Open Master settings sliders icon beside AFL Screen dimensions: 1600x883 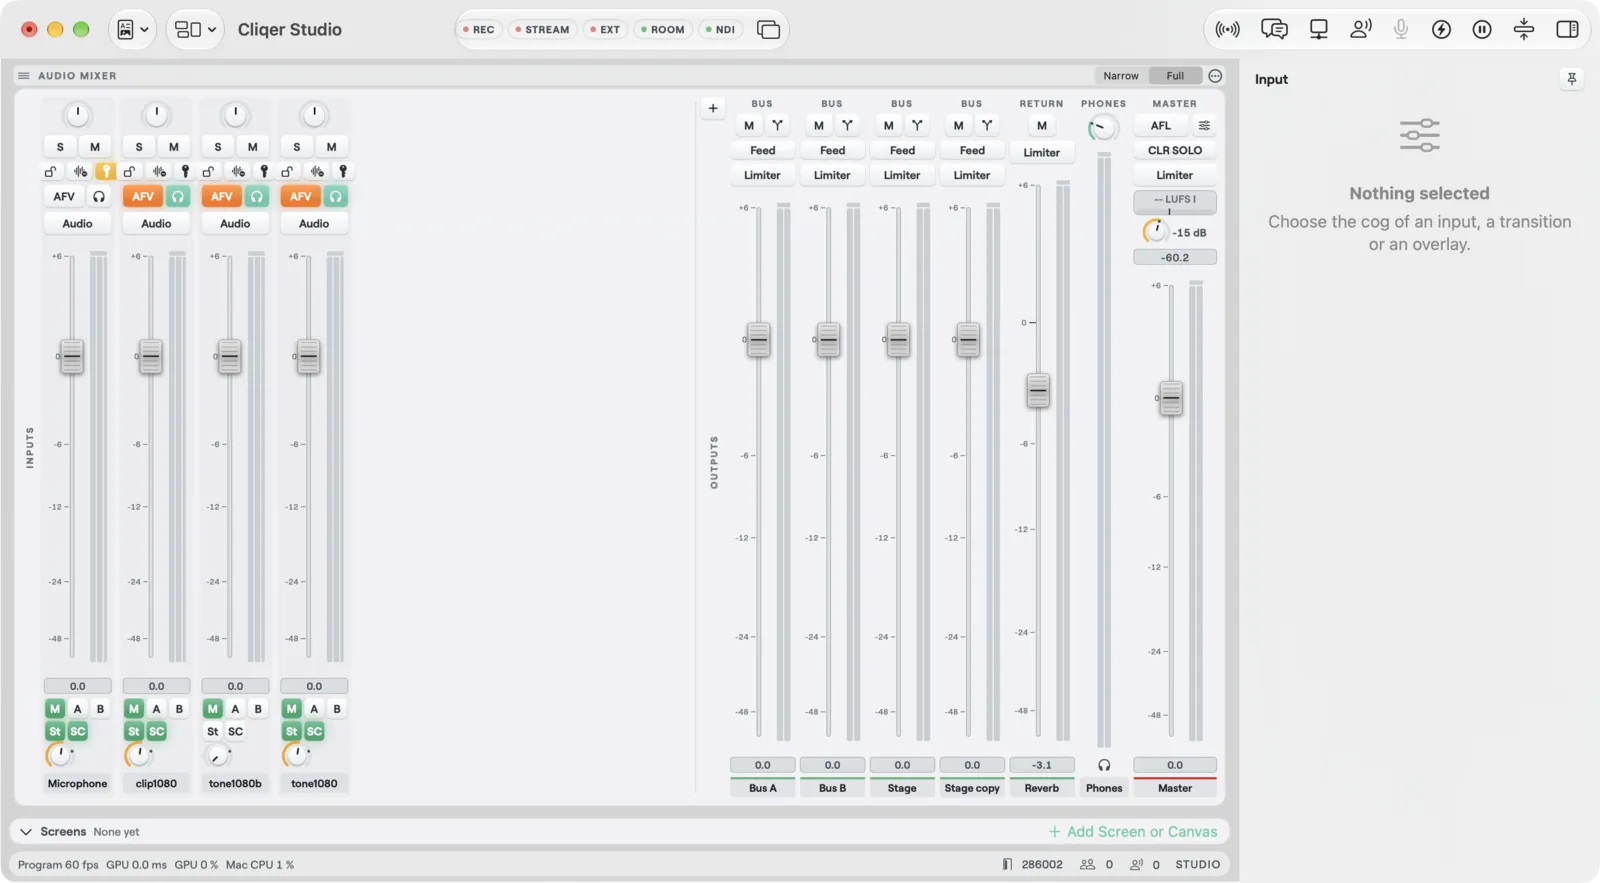point(1204,125)
